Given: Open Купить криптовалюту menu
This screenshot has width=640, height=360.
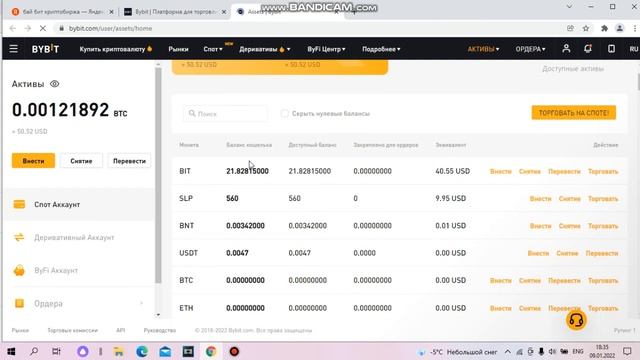Looking at the screenshot, I should (116, 49).
